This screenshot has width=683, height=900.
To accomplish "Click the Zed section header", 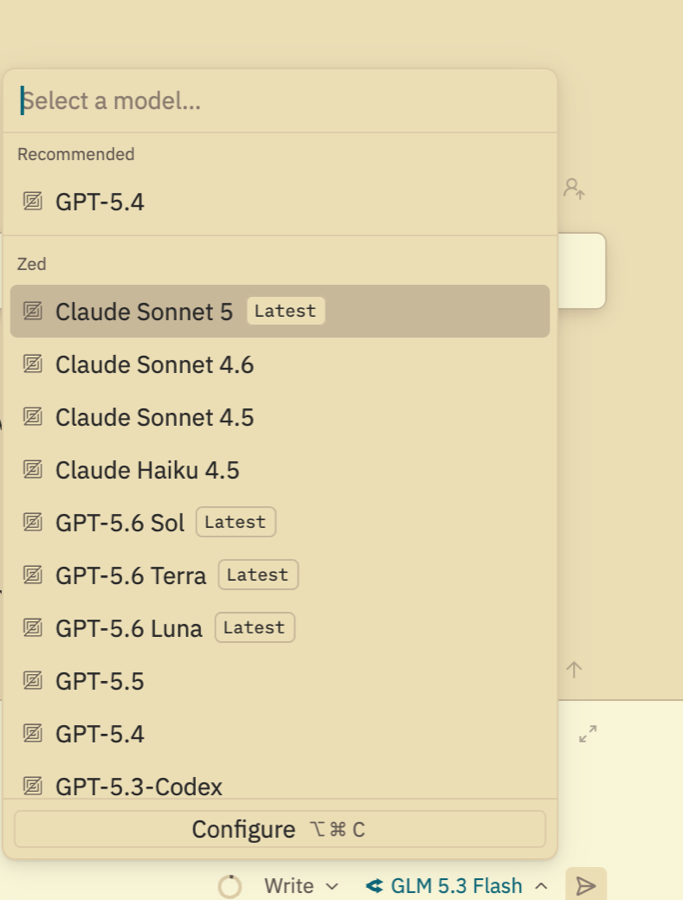I will pyautogui.click(x=32, y=264).
